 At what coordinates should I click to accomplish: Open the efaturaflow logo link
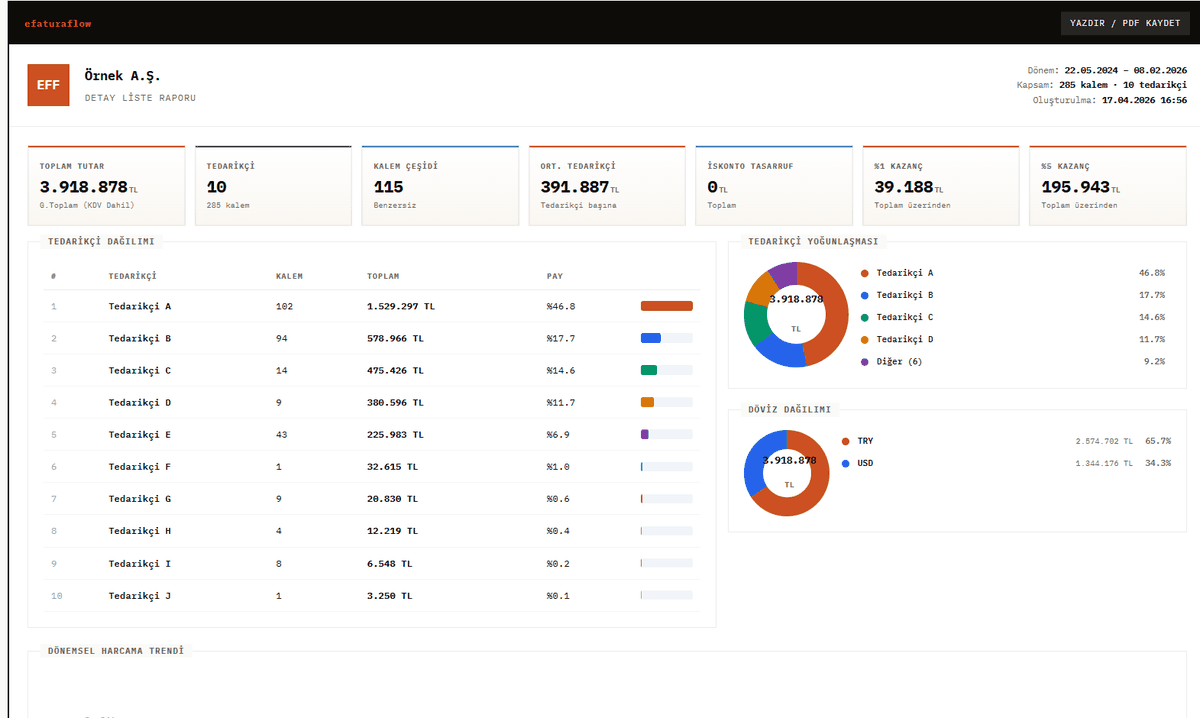pyautogui.click(x=58, y=23)
